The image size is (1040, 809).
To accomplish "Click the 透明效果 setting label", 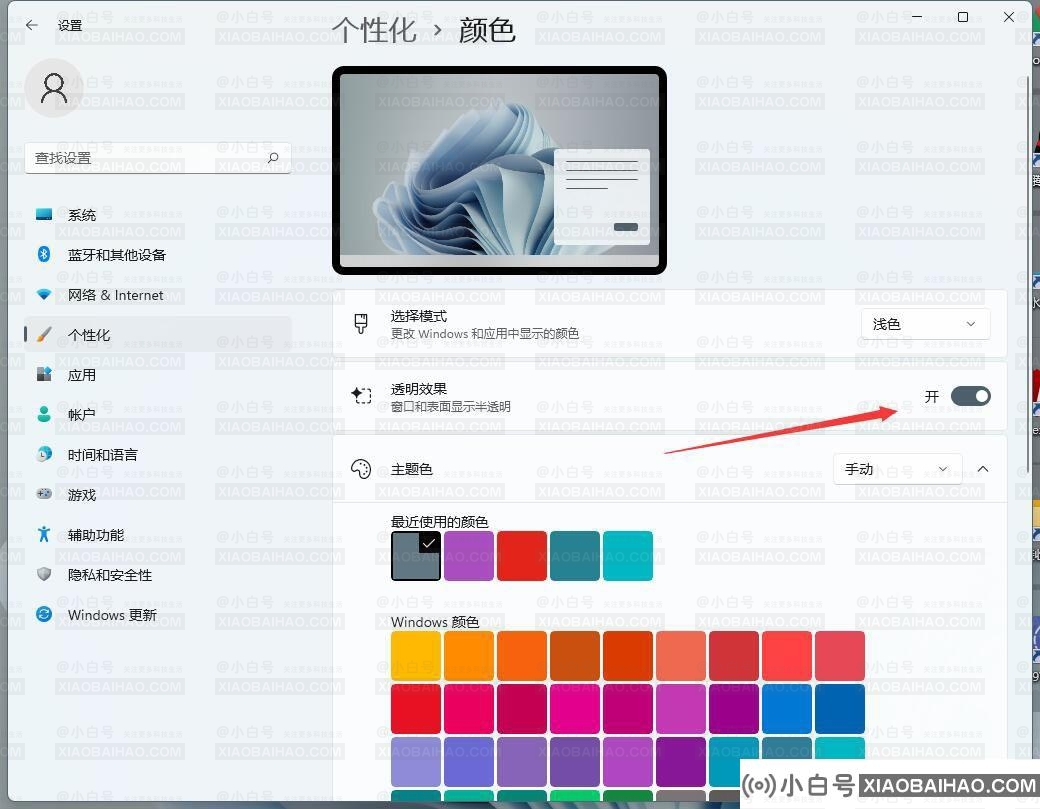I will pyautogui.click(x=419, y=389).
